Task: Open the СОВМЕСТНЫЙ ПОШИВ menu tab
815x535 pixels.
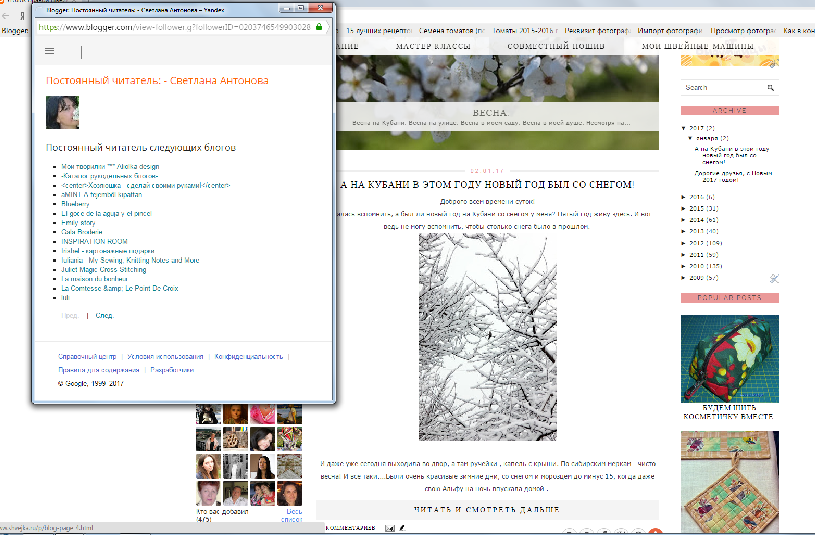Action: point(556,46)
